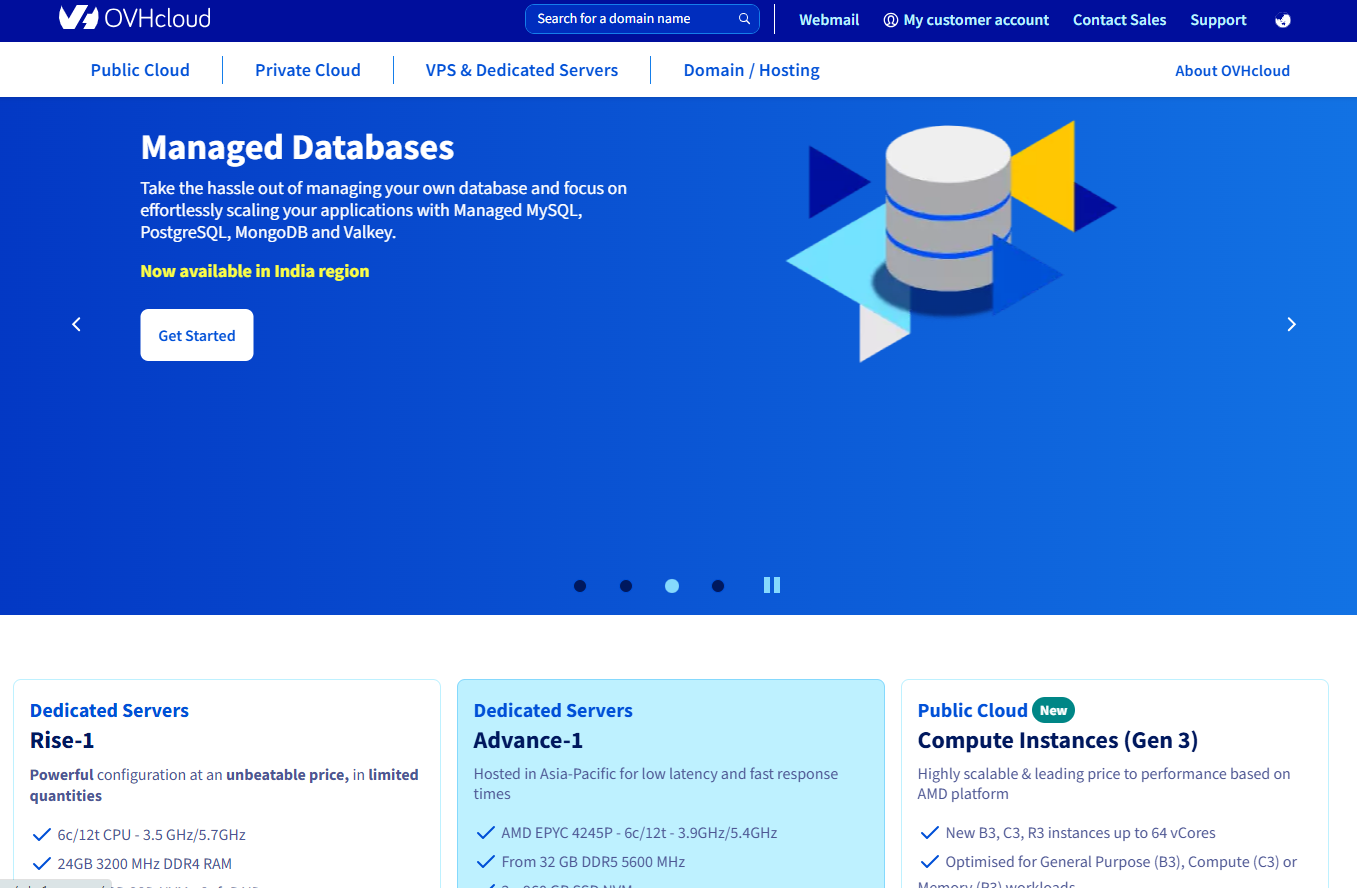
Task: Click the database illustration graphic
Action: pyautogui.click(x=950, y=240)
